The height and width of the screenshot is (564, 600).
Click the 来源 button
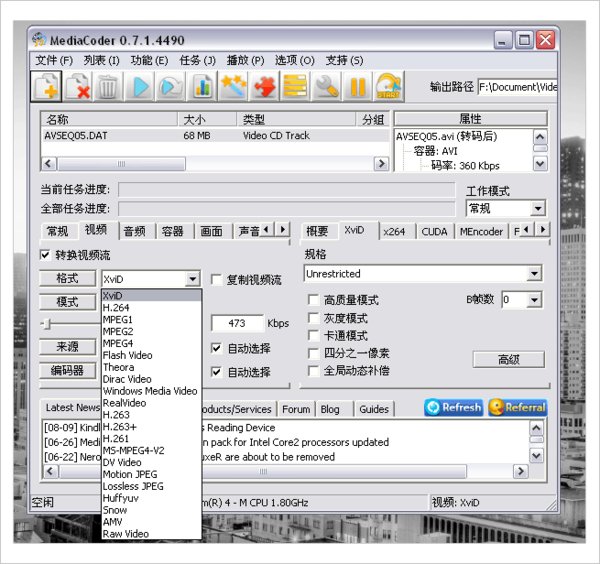67,347
